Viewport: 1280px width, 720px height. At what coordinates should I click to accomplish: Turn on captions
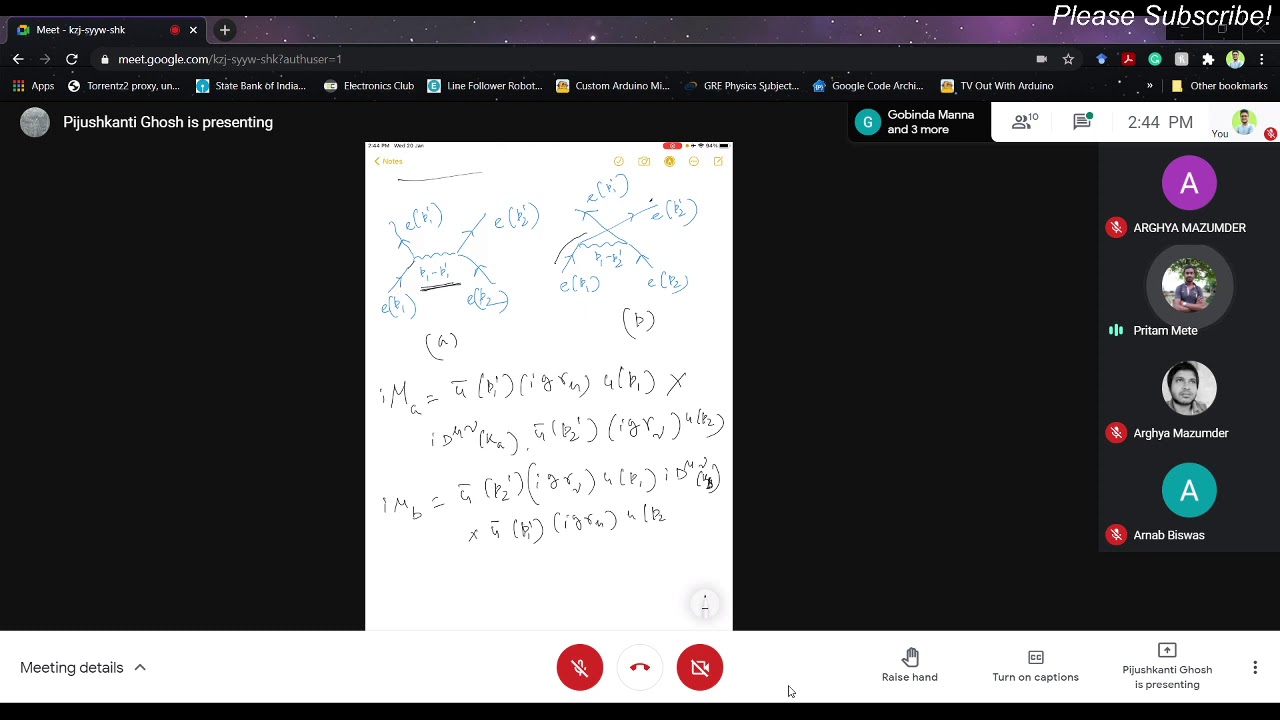click(x=1035, y=665)
